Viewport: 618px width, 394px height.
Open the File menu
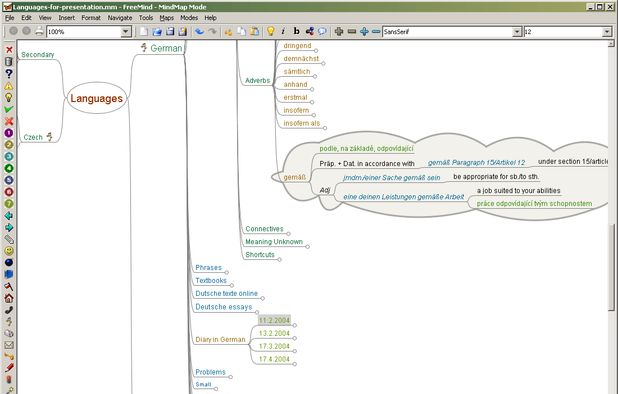[9, 18]
